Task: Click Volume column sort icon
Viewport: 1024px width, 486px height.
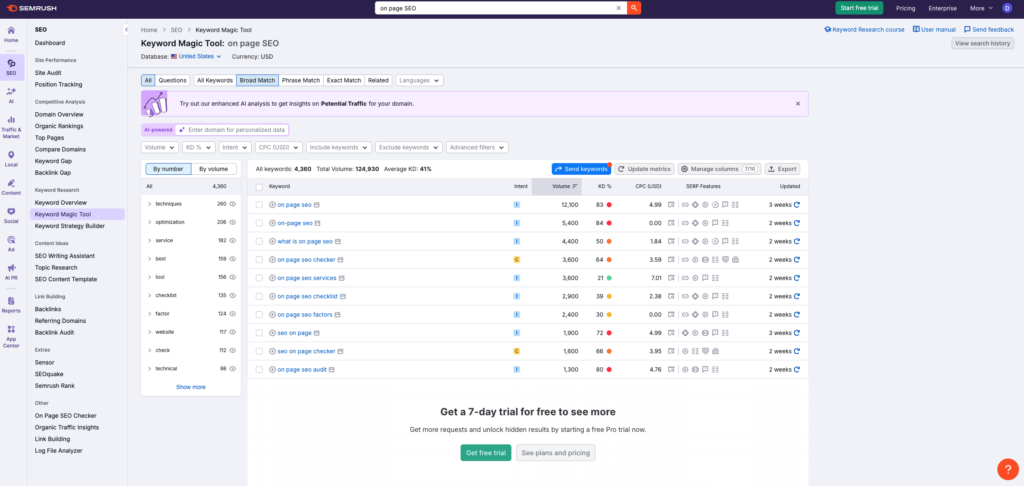Action: 575,187
